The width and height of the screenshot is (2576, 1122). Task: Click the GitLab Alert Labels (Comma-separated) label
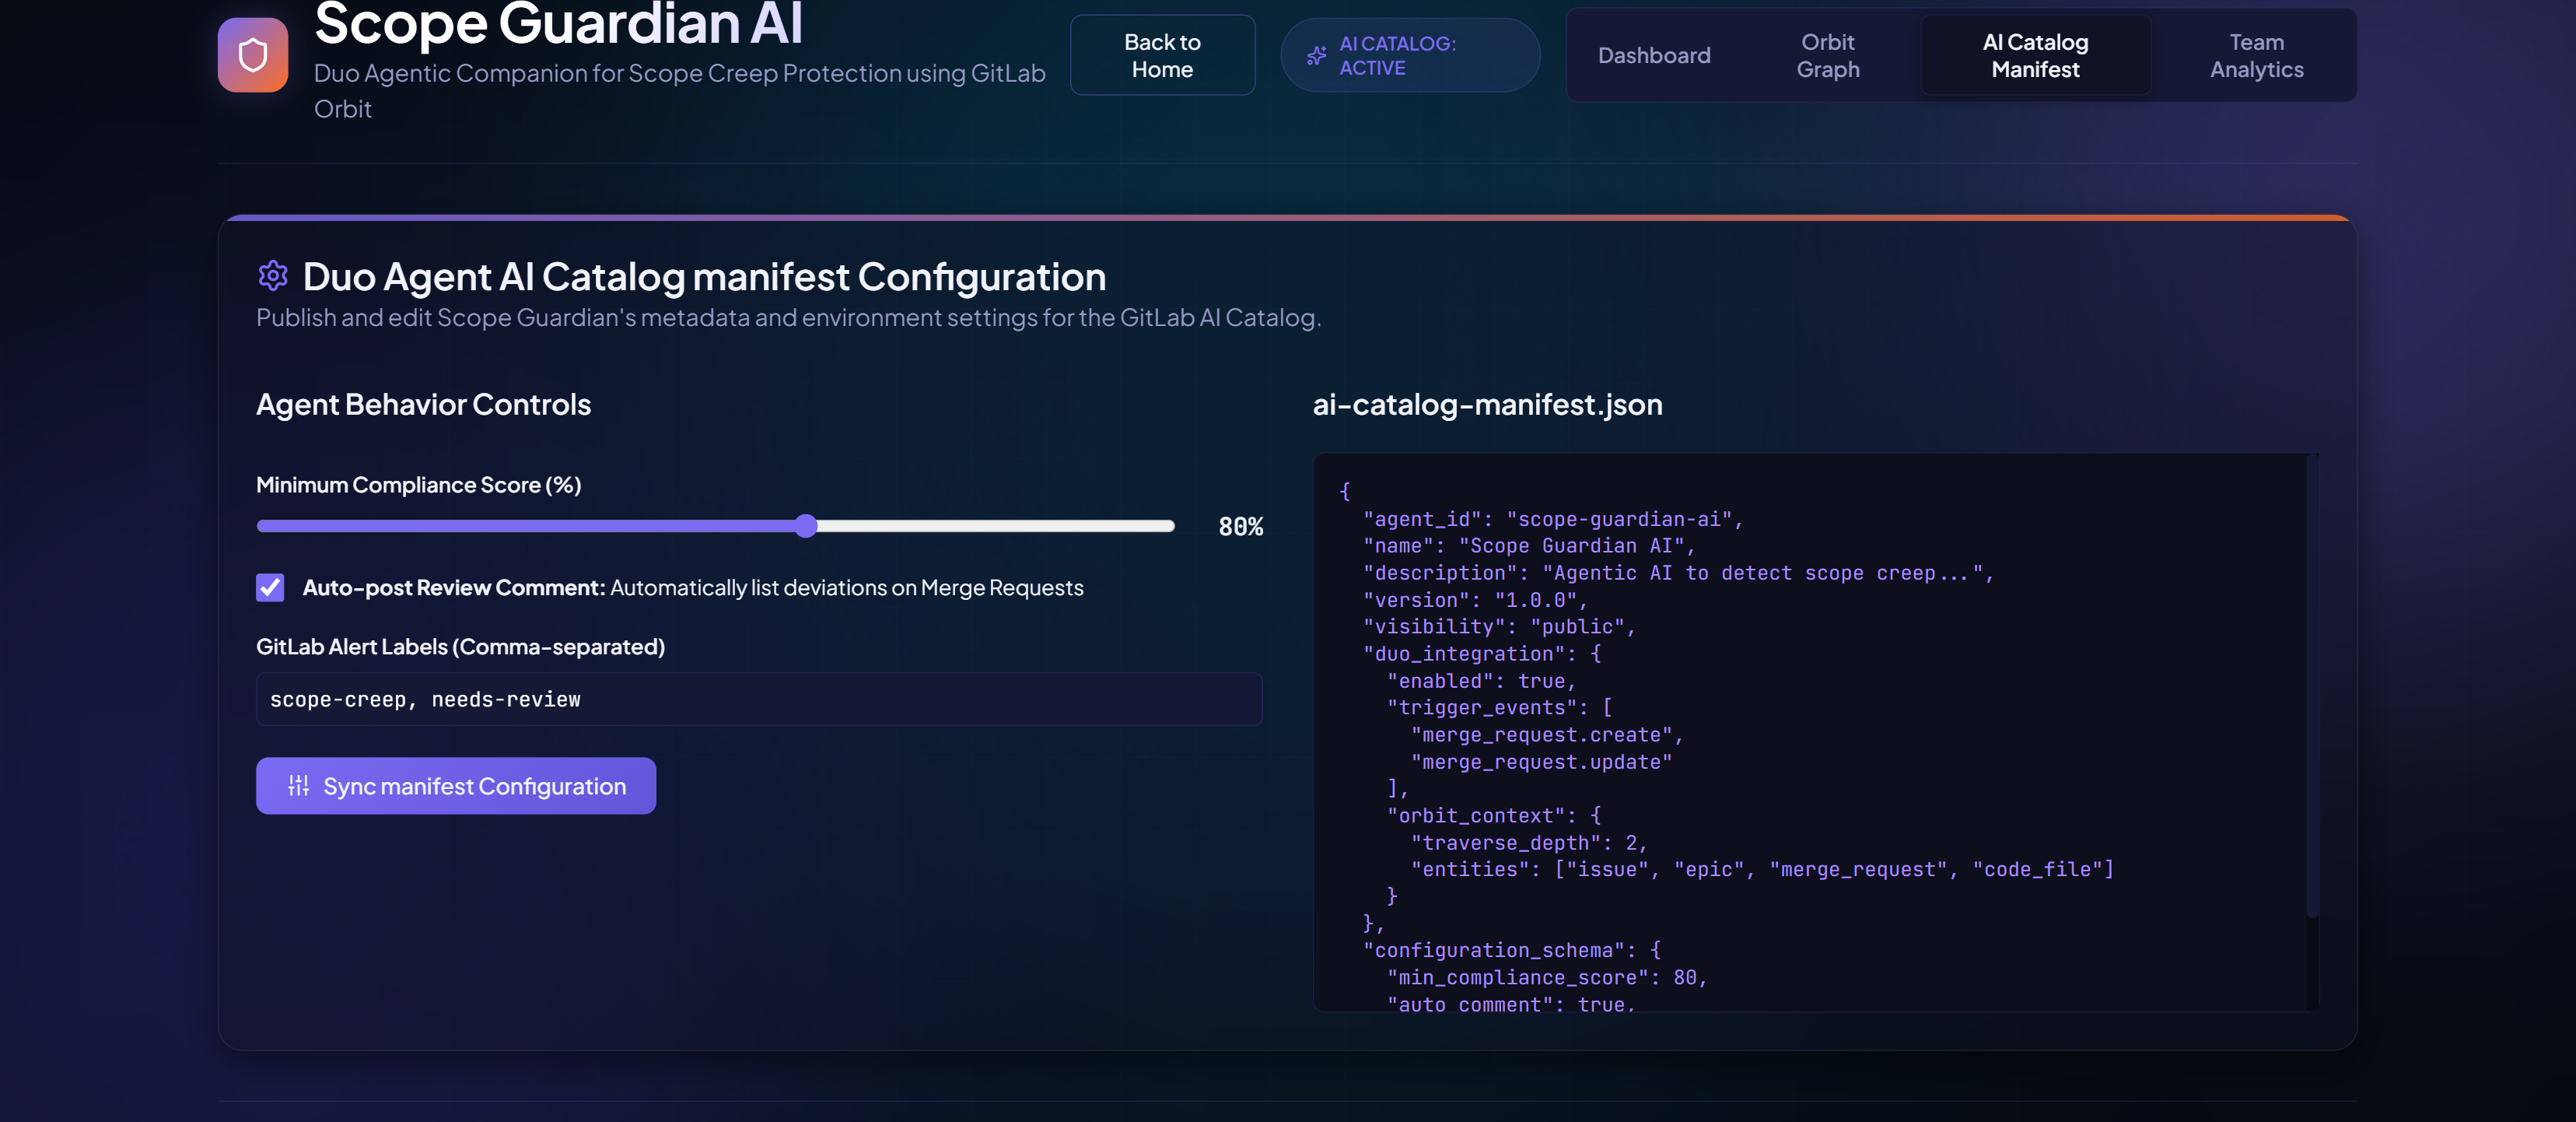tap(460, 646)
